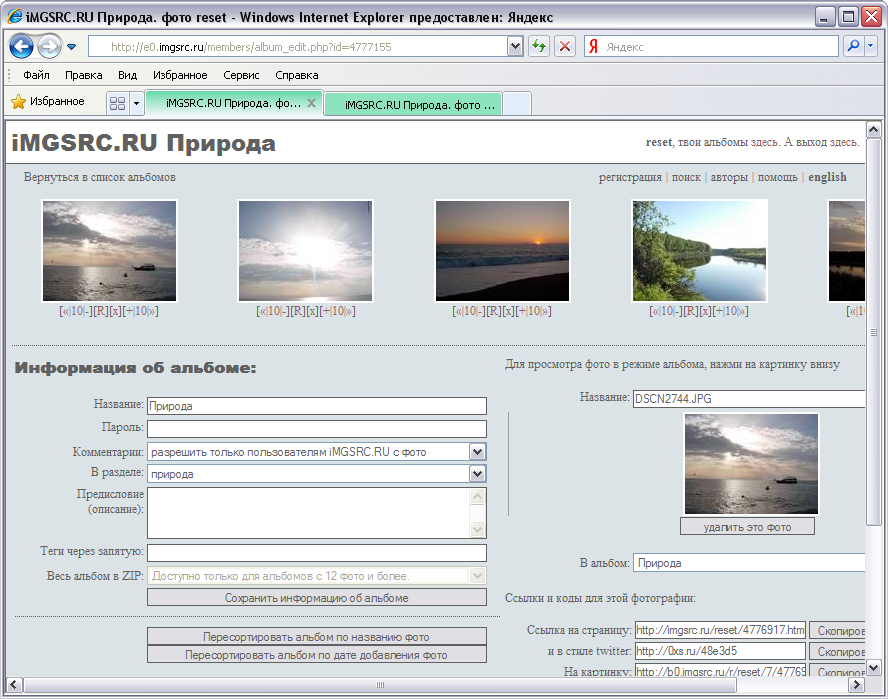This screenshot has height=699, width=888.
Task: Expand the address bar history dropdown
Action: coord(513,46)
